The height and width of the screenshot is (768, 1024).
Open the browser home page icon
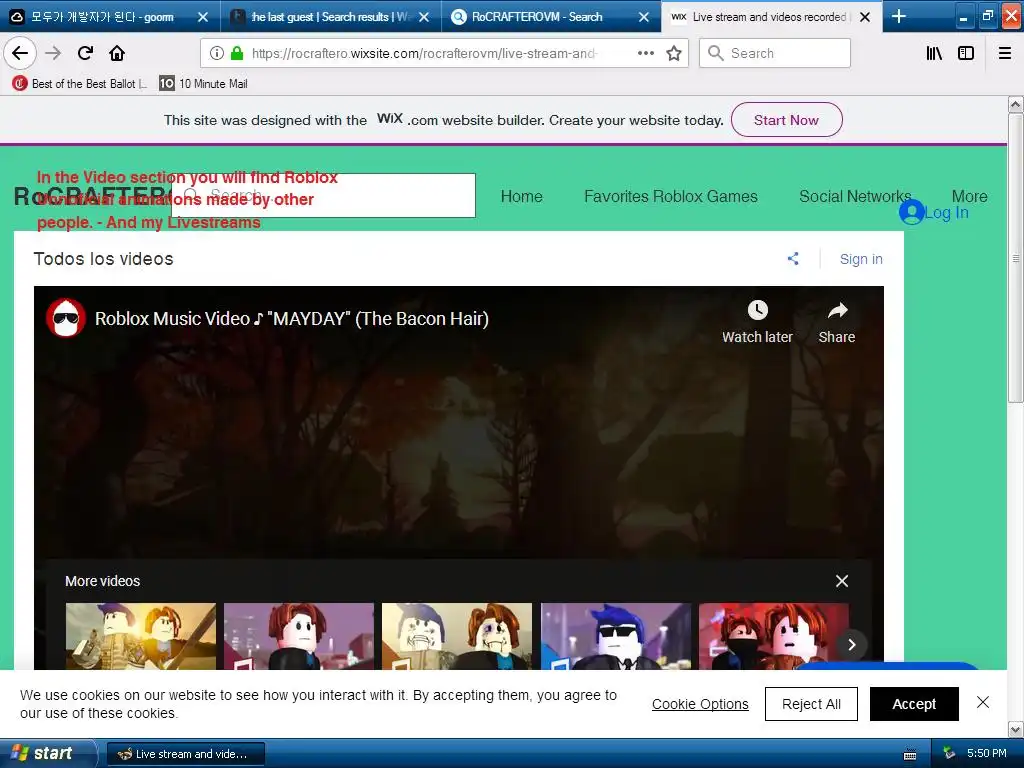coord(117,53)
